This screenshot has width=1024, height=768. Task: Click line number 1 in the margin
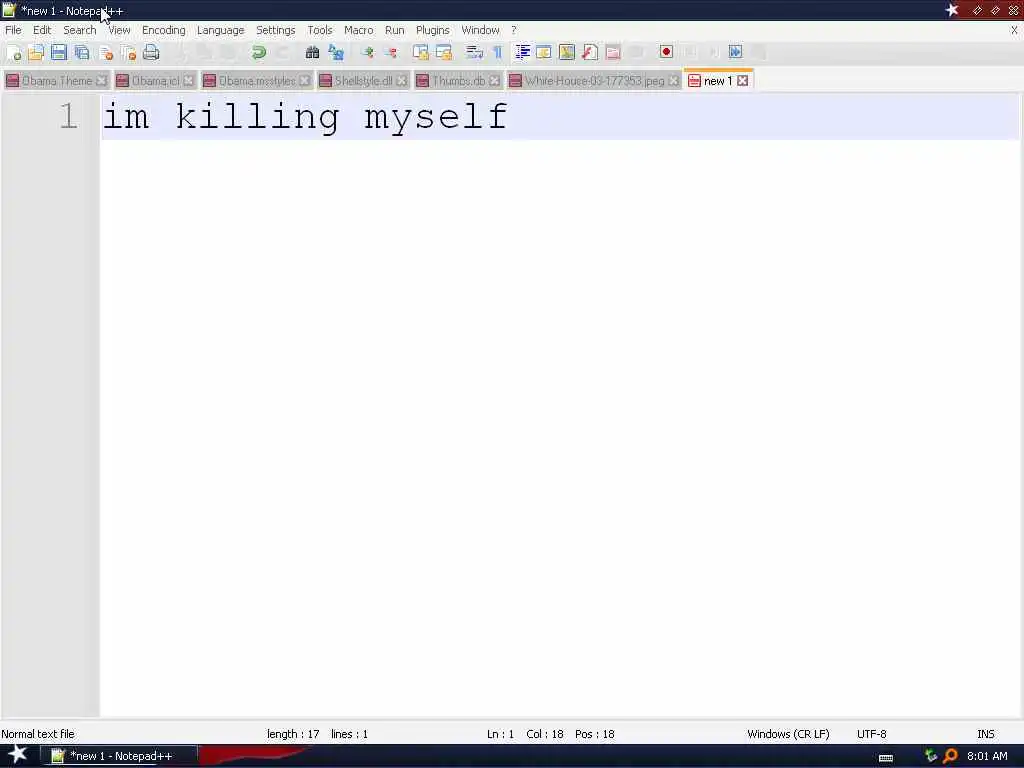click(x=69, y=117)
